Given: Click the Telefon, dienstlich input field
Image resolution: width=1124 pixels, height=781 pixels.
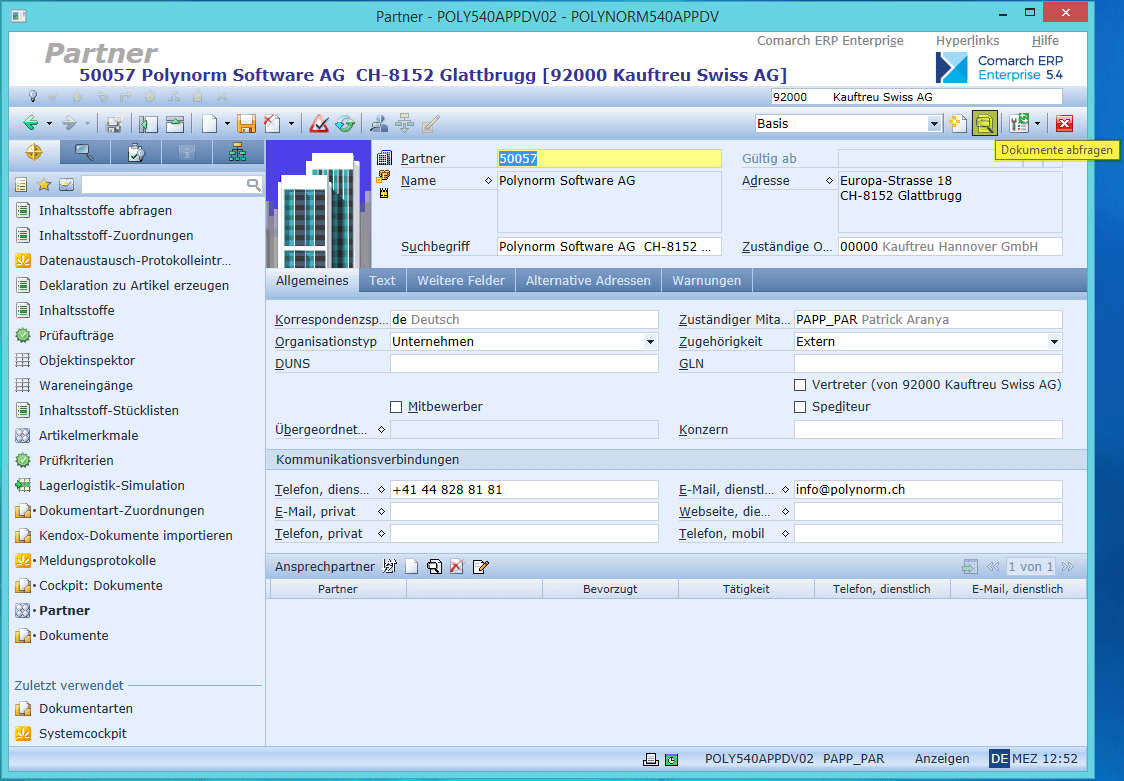Looking at the screenshot, I should tap(524, 489).
